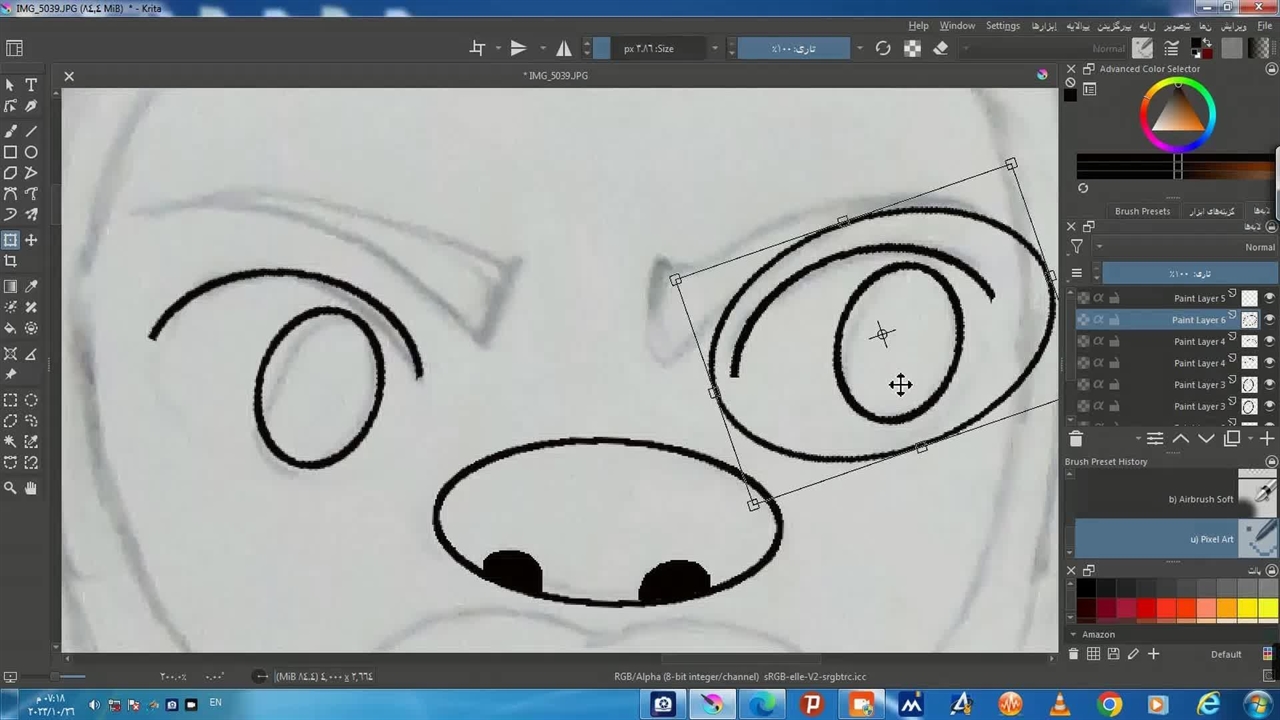Choose the Move tool

click(31, 240)
